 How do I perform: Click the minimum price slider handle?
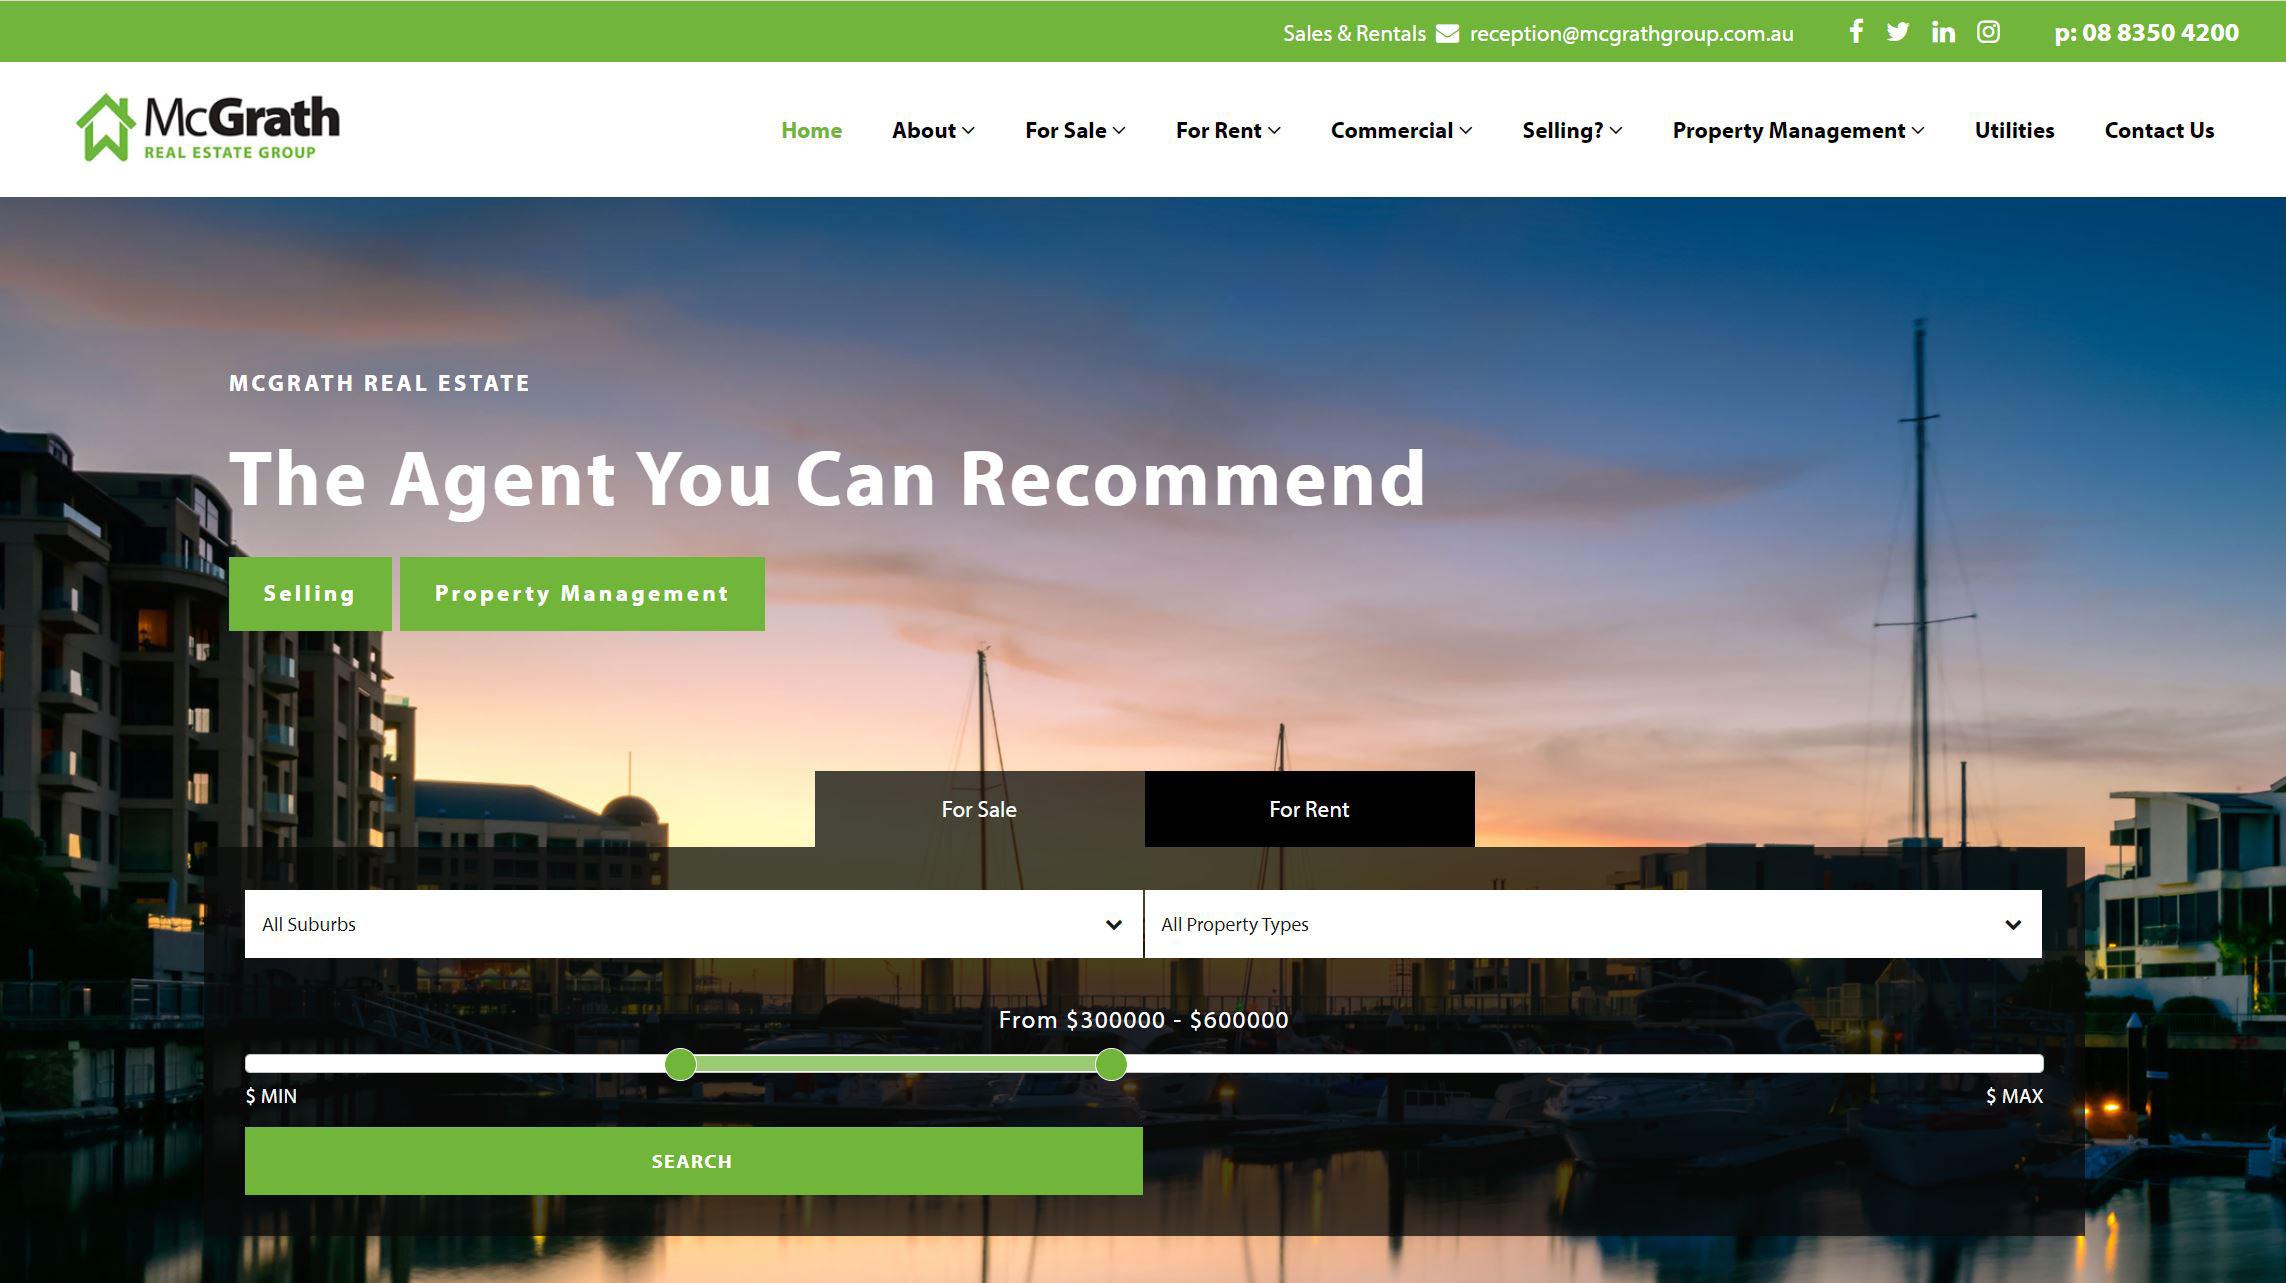click(x=680, y=1064)
